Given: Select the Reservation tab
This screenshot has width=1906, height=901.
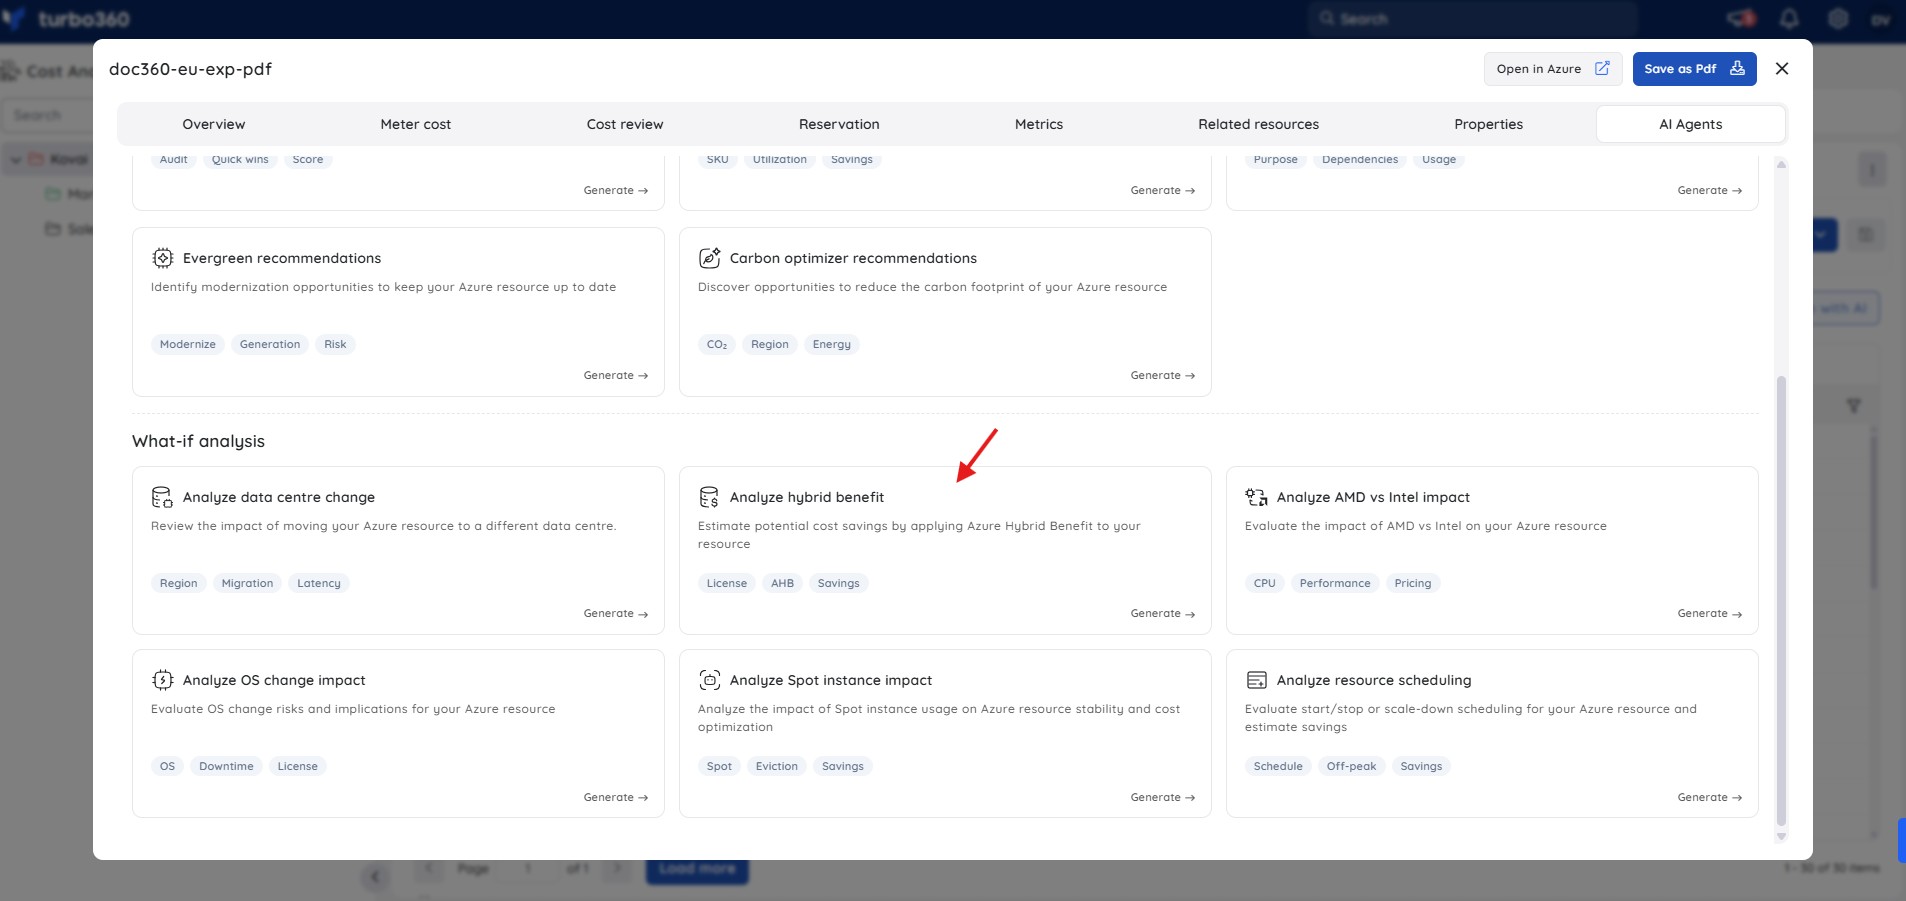Looking at the screenshot, I should (x=839, y=124).
